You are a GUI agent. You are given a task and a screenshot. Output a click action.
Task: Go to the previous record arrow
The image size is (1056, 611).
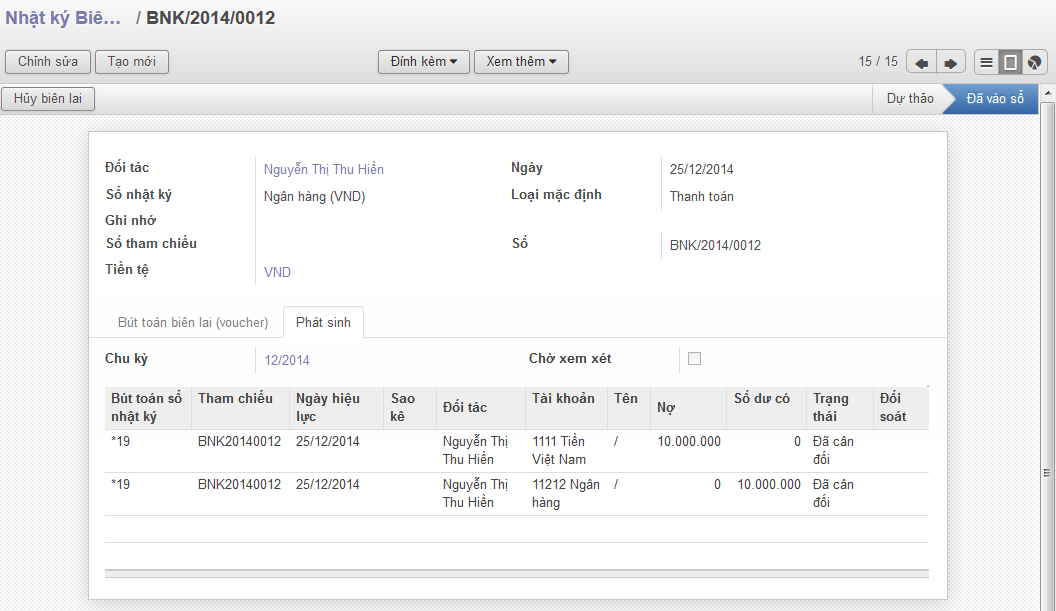921,62
